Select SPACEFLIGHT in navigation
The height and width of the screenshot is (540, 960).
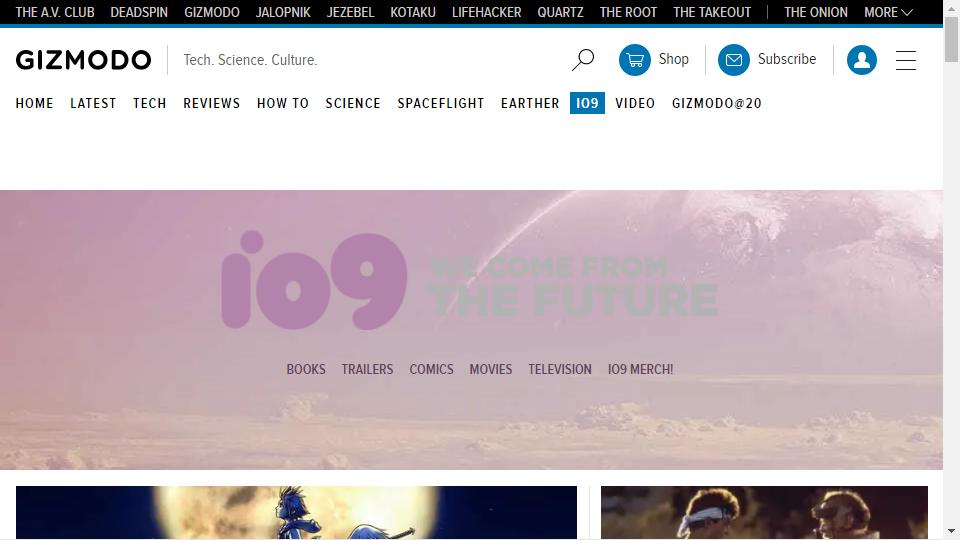coord(441,103)
